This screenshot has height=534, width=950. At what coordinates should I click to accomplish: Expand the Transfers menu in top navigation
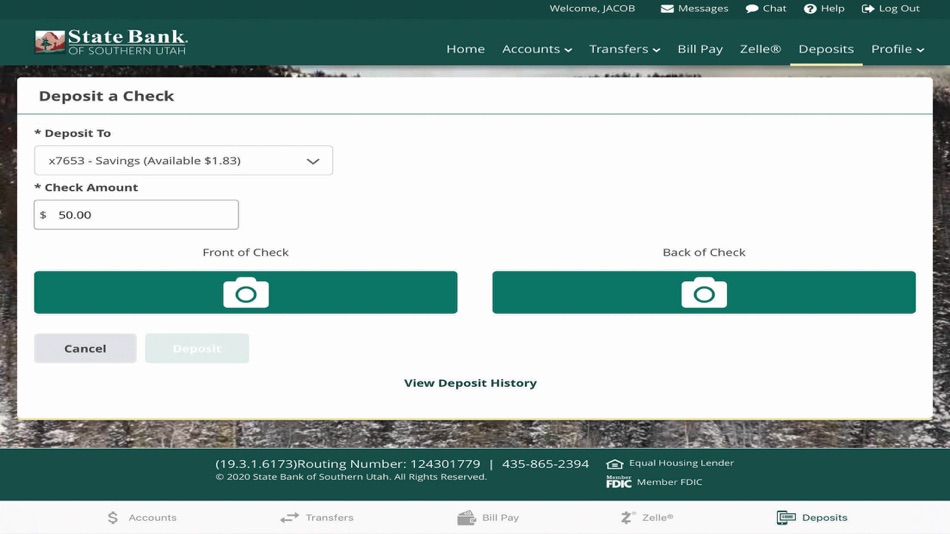click(x=625, y=49)
